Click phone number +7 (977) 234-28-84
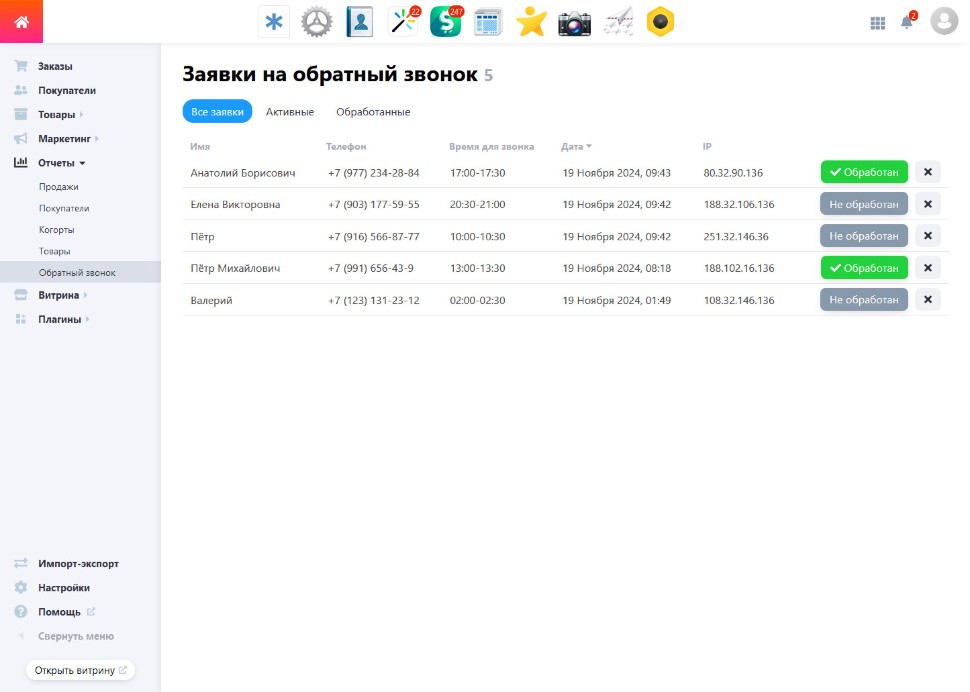 374,173
